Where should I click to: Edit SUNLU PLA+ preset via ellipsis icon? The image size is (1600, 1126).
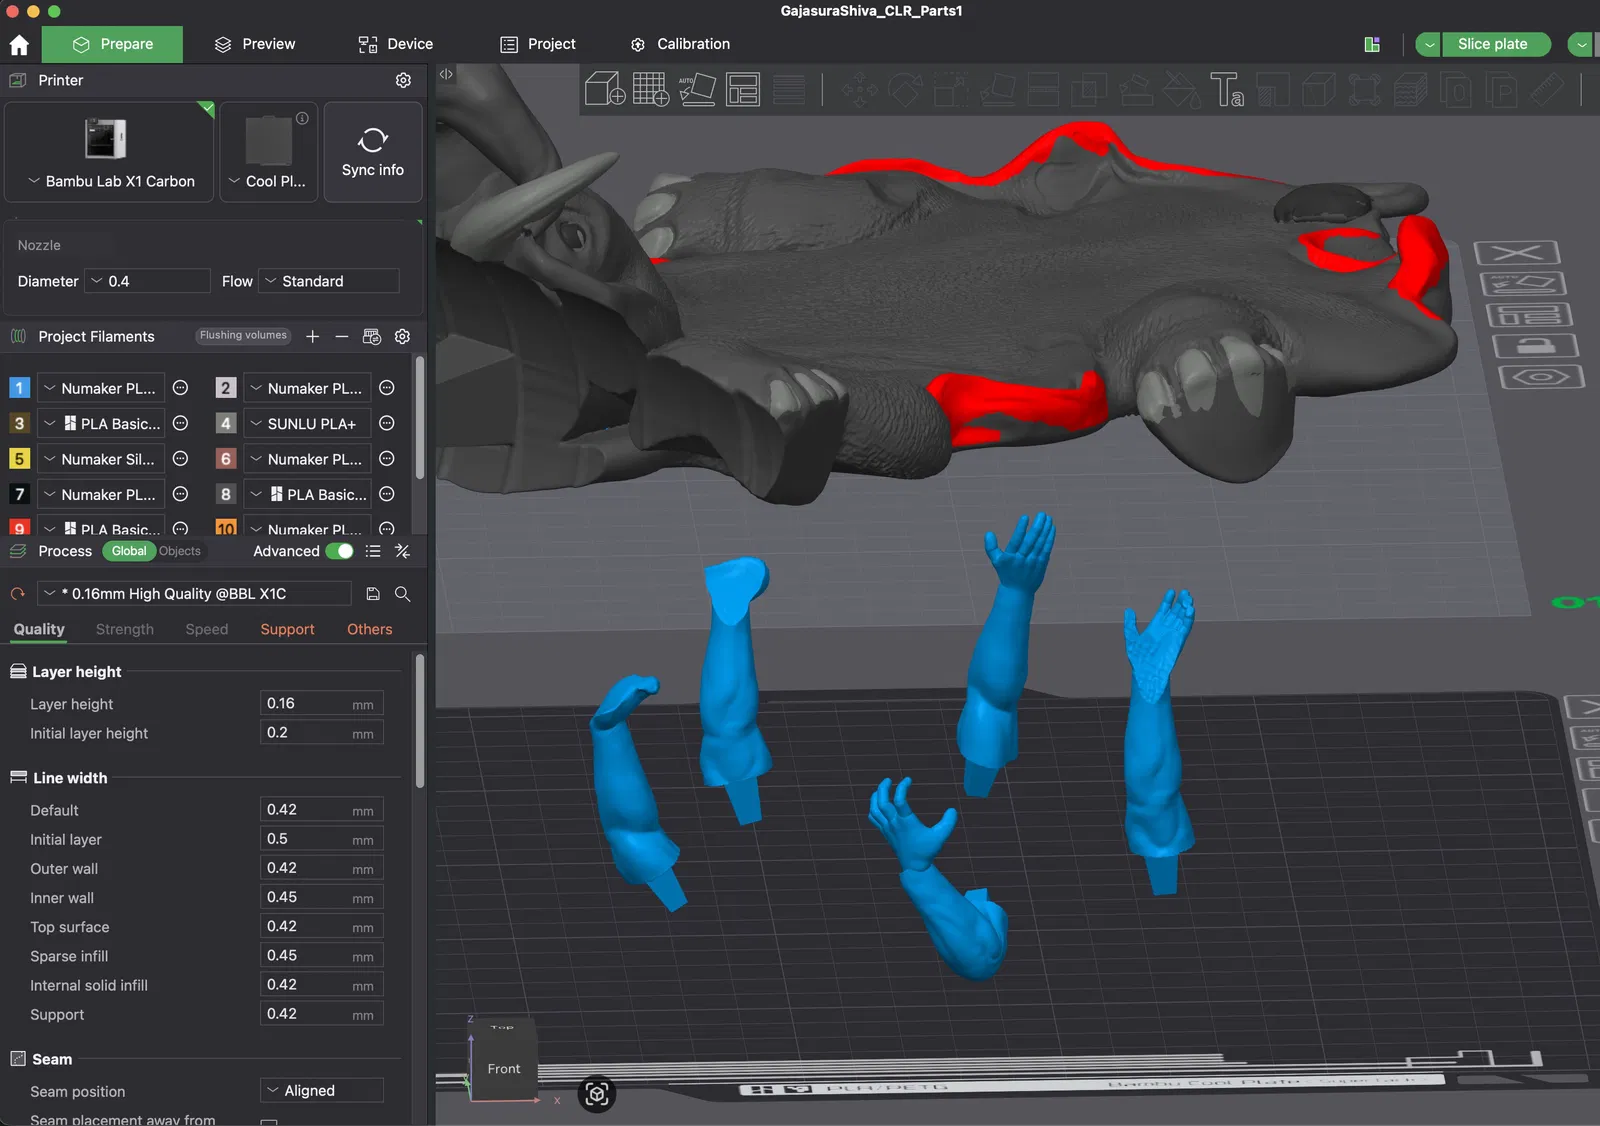(x=387, y=423)
